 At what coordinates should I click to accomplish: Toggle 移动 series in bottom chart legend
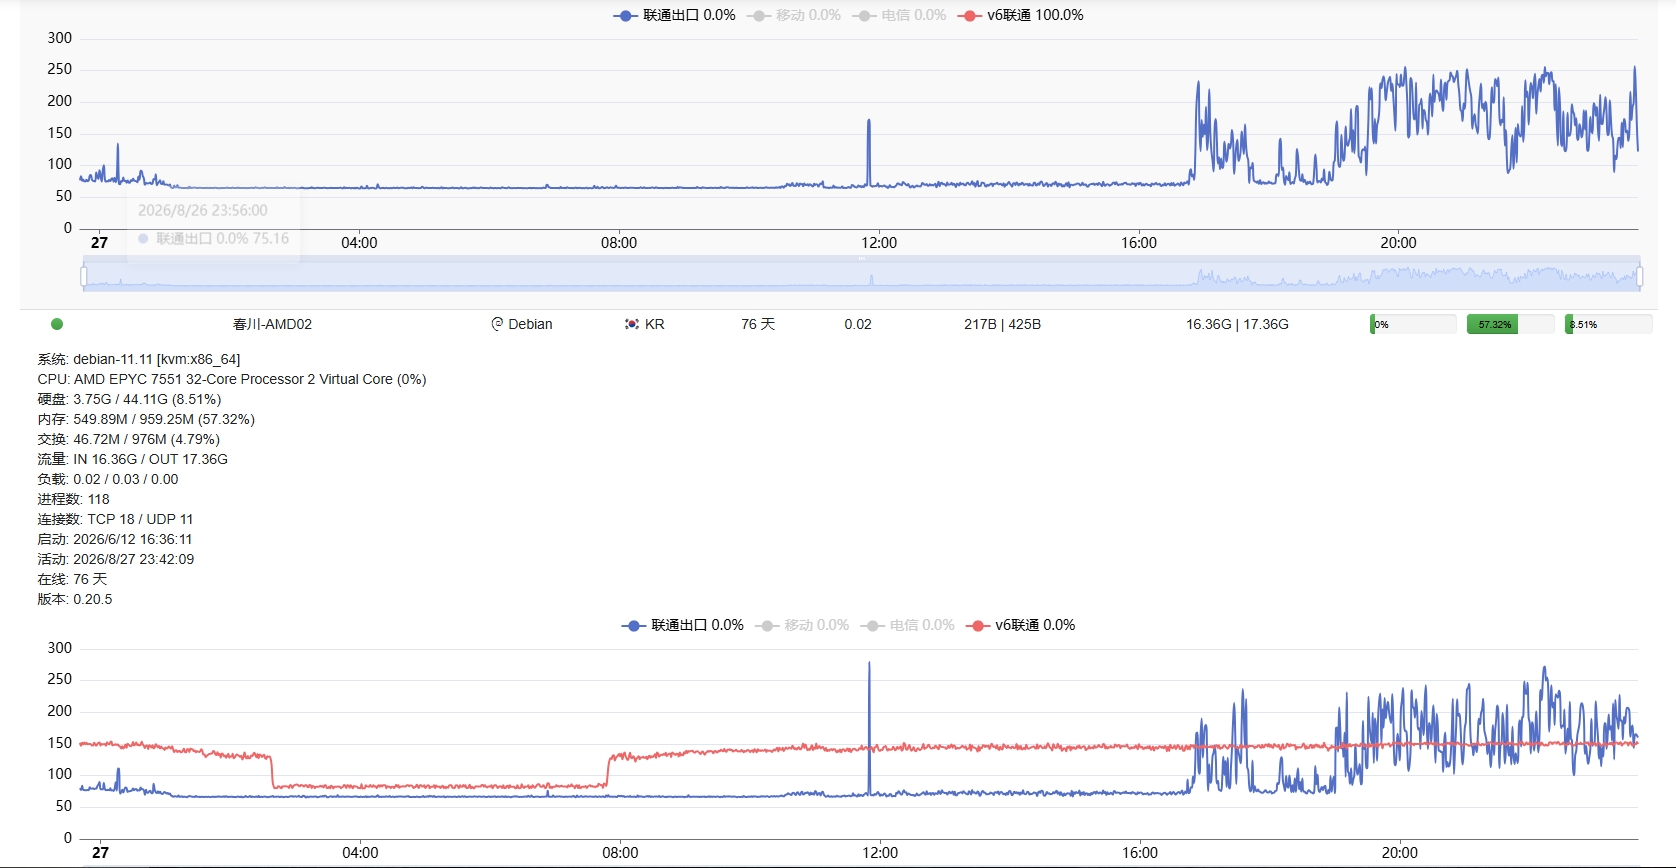tap(802, 625)
